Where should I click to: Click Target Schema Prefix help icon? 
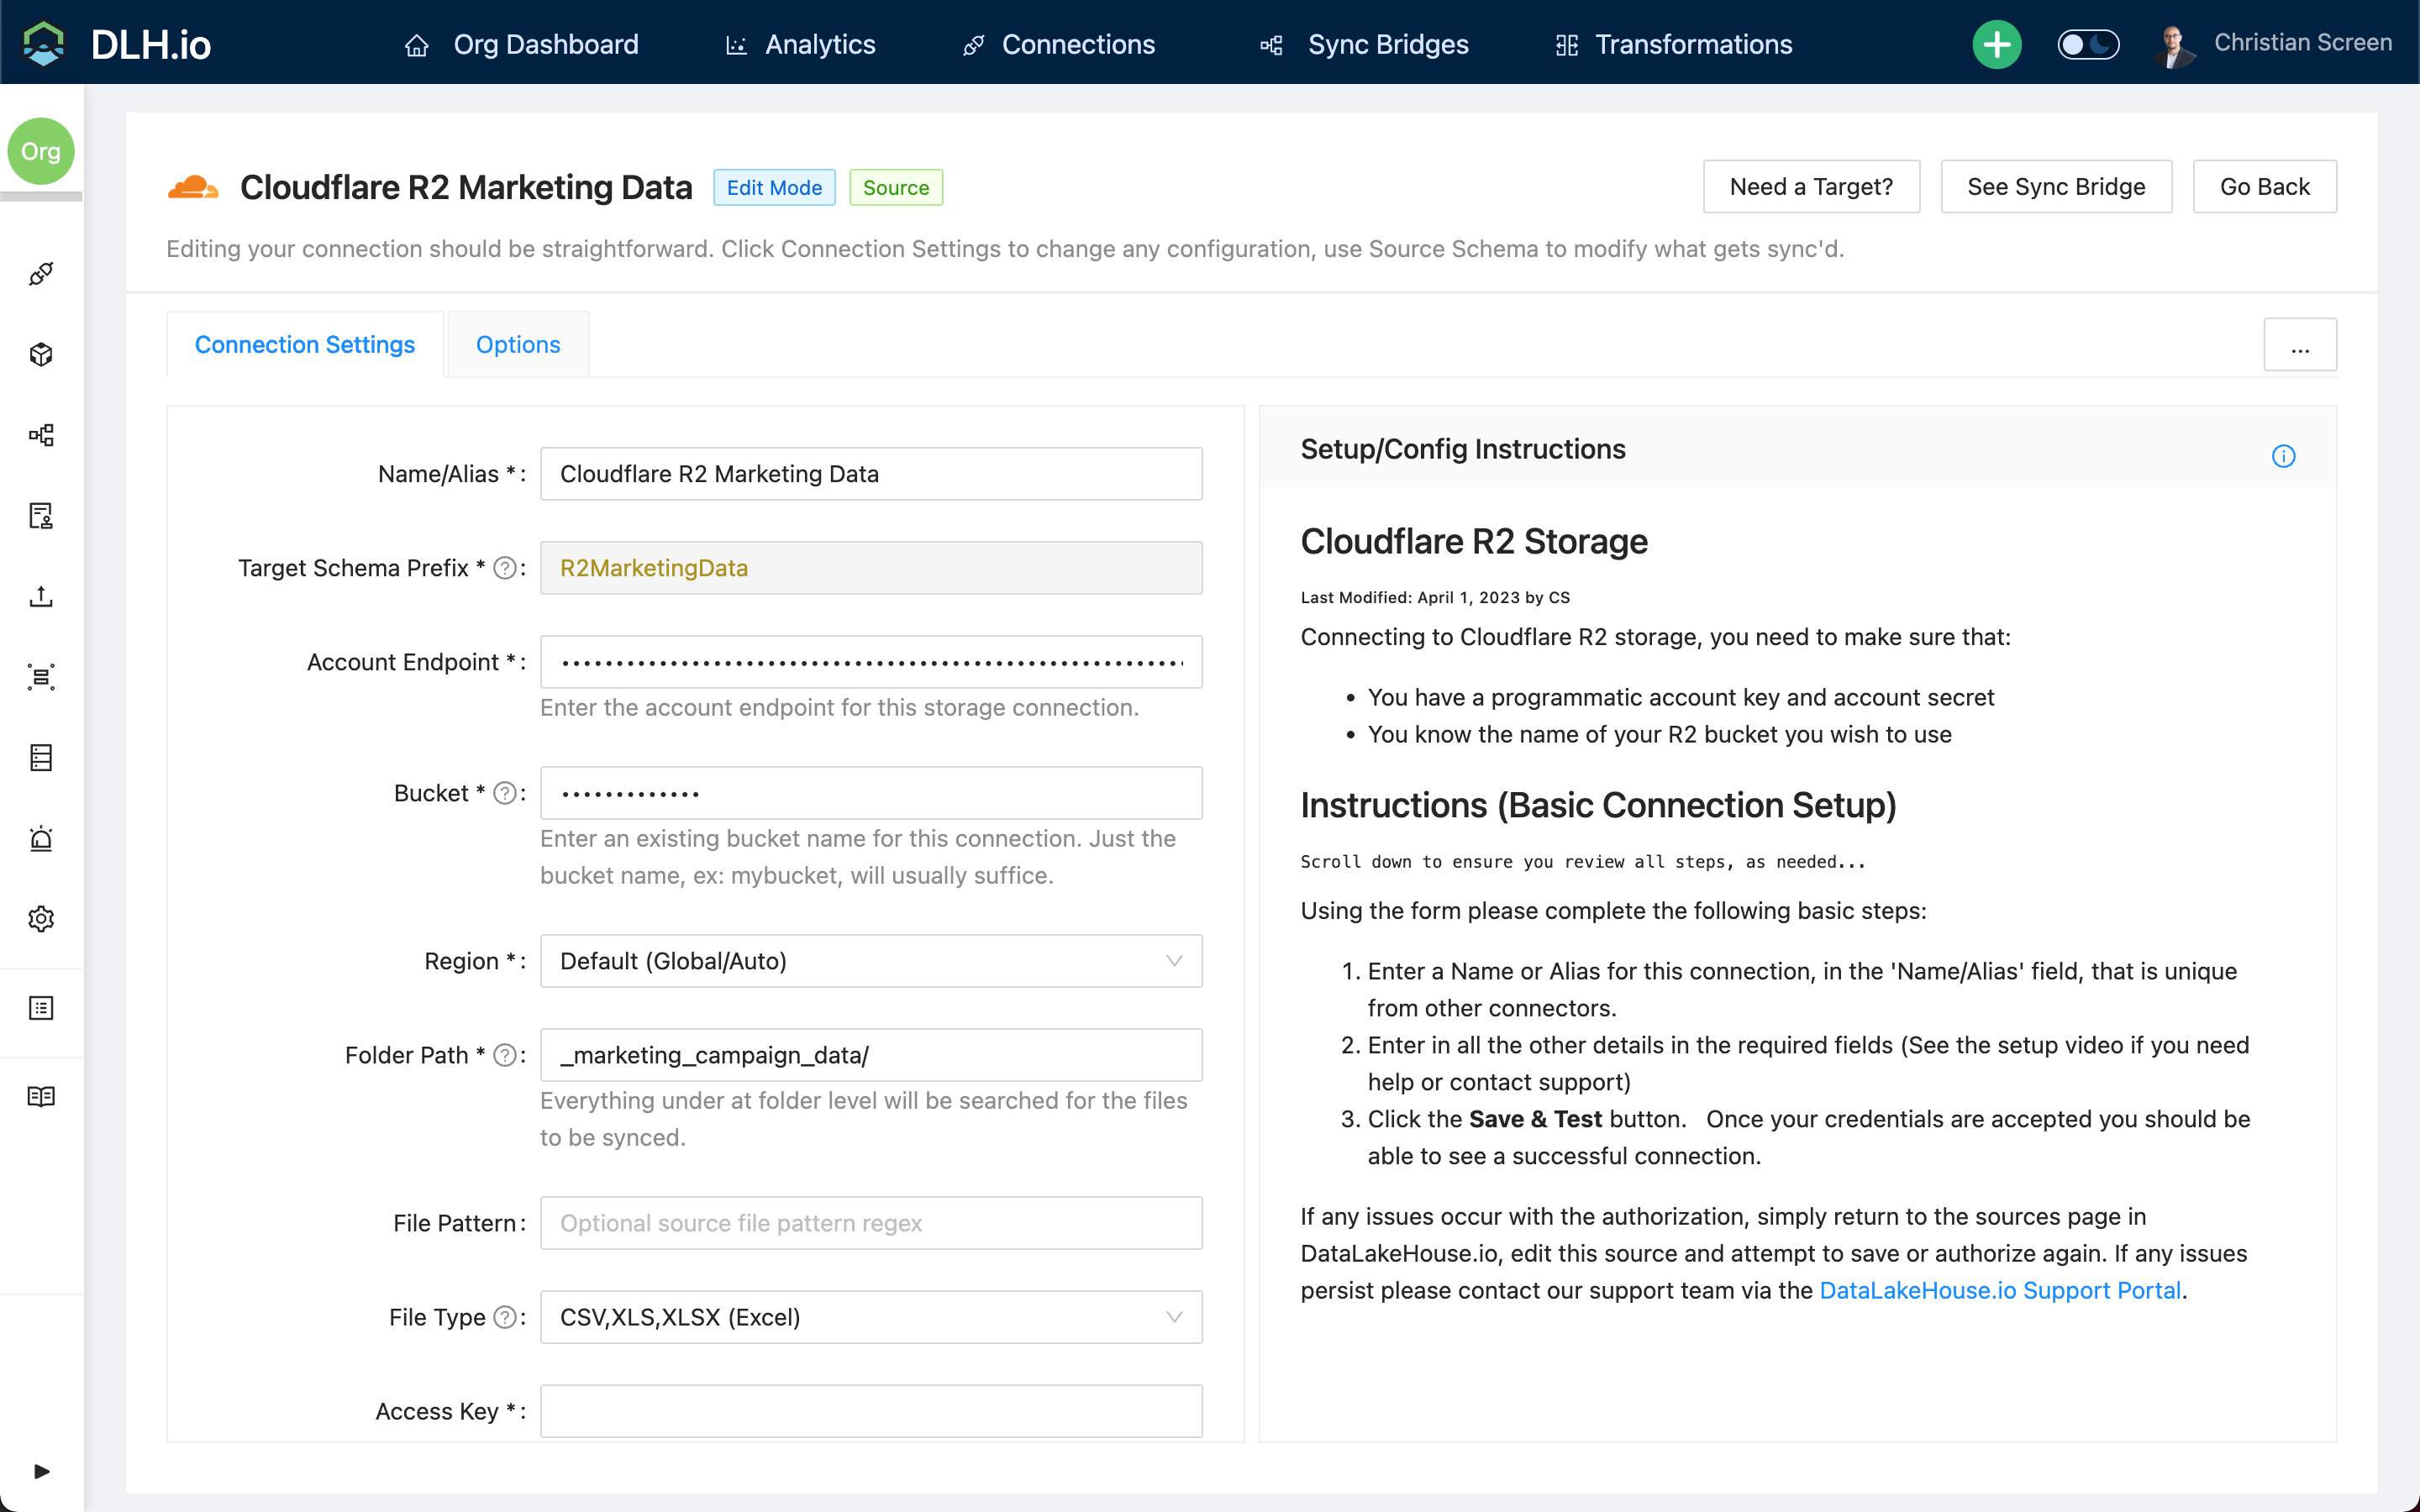[x=506, y=568]
